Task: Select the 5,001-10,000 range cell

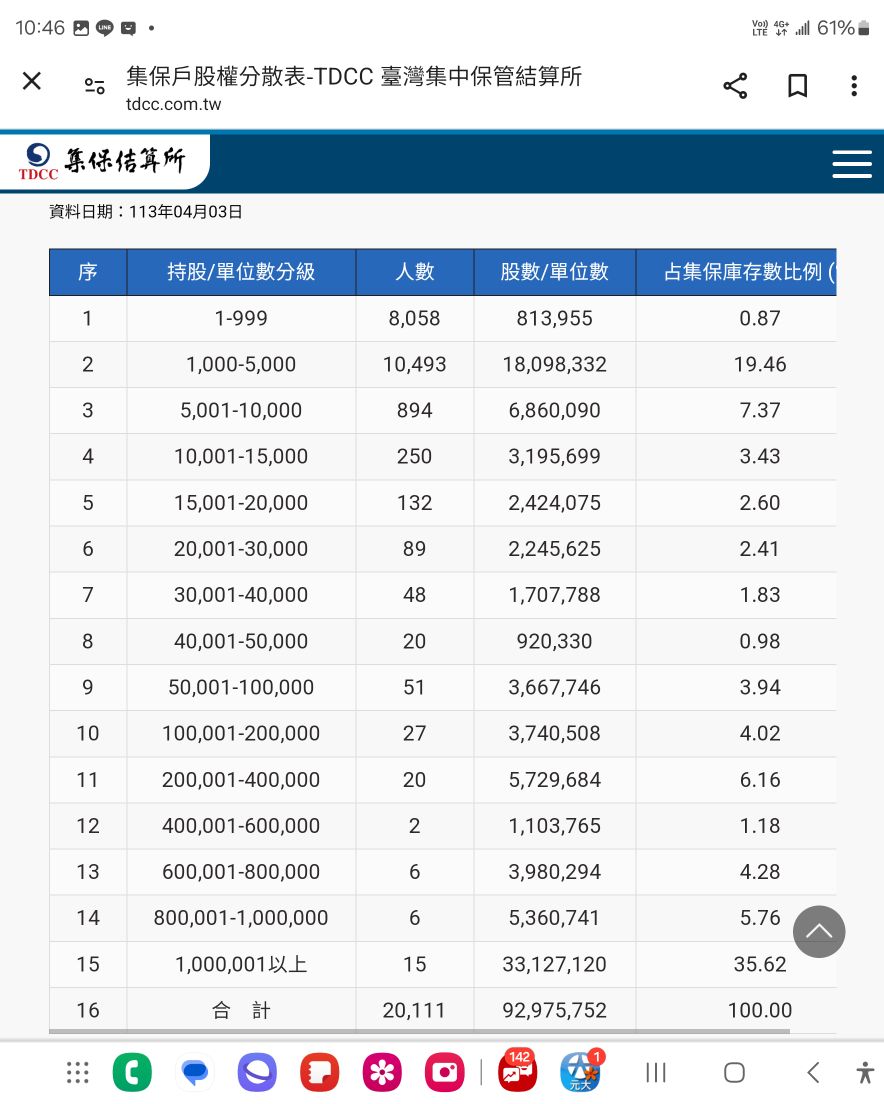Action: pyautogui.click(x=241, y=410)
